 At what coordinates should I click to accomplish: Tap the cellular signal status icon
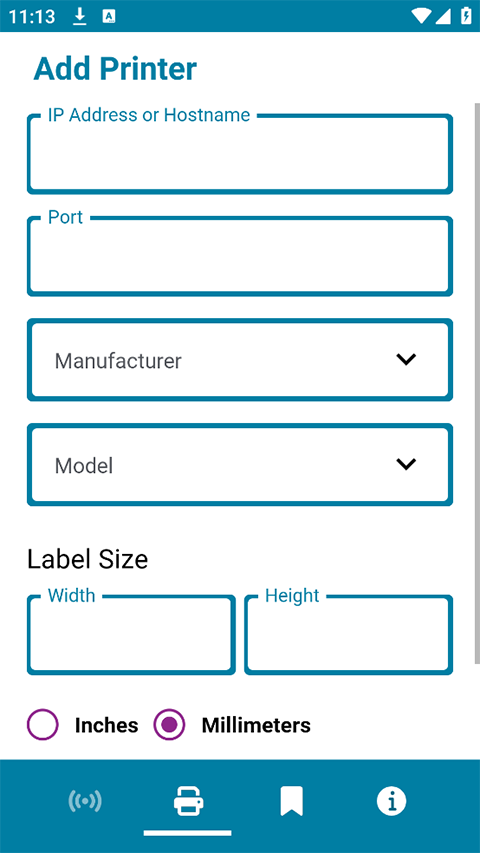(x=443, y=16)
